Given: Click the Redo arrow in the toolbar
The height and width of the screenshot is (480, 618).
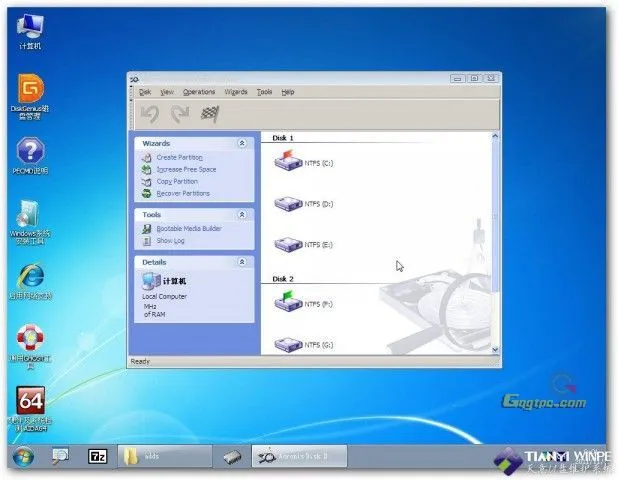Looking at the screenshot, I should (179, 113).
